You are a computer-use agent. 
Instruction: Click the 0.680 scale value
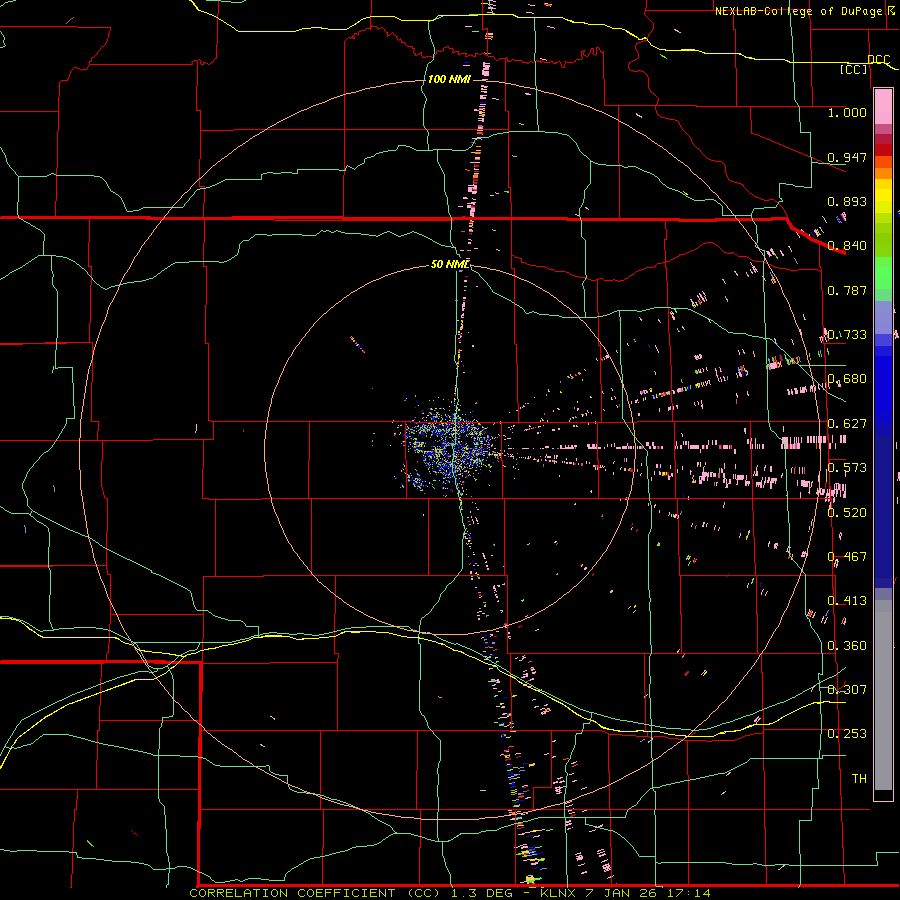tap(847, 379)
